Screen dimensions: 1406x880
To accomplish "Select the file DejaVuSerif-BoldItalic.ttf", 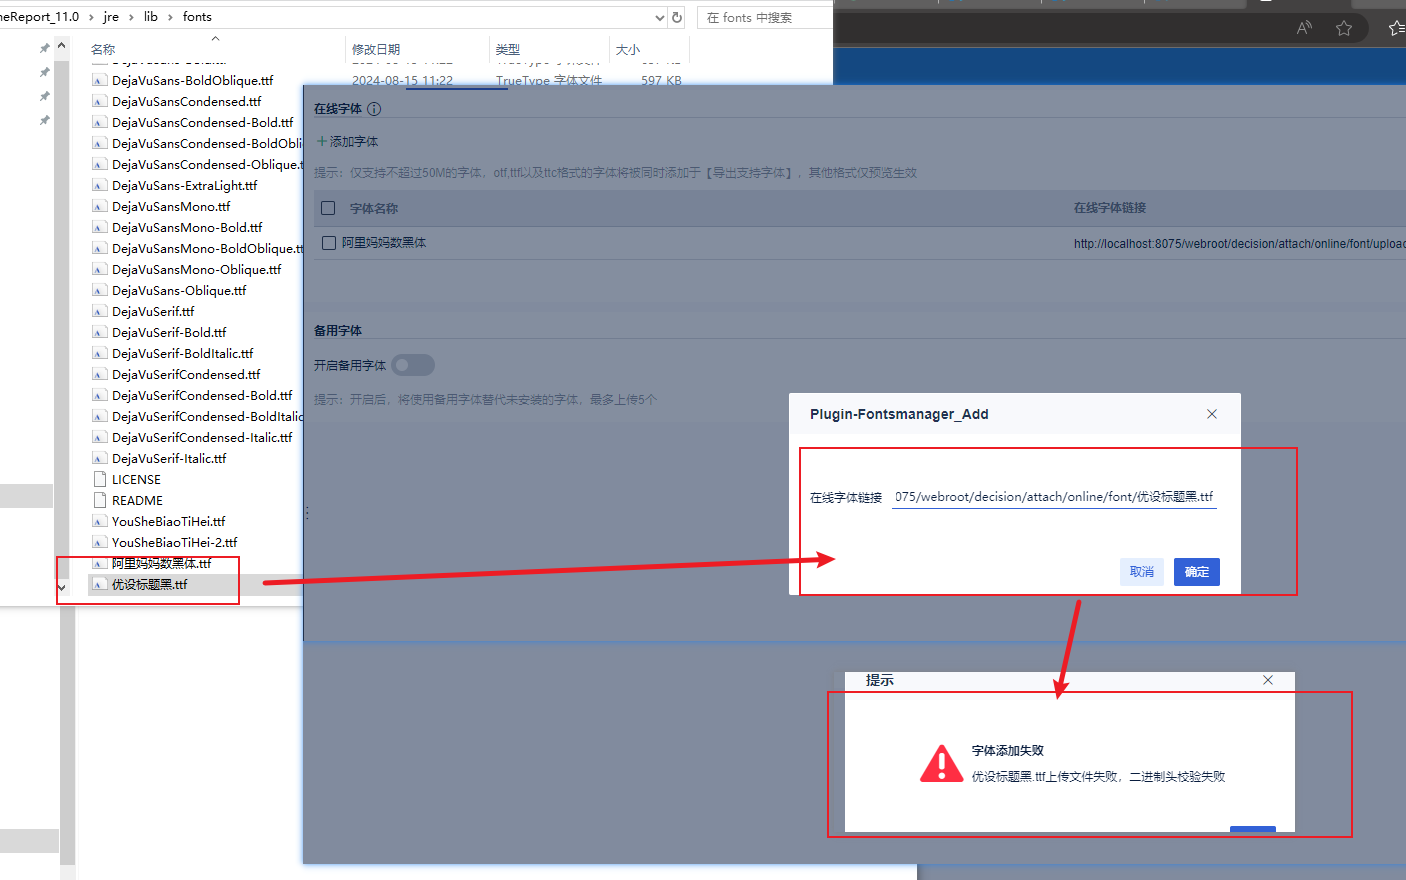I will coord(182,353).
